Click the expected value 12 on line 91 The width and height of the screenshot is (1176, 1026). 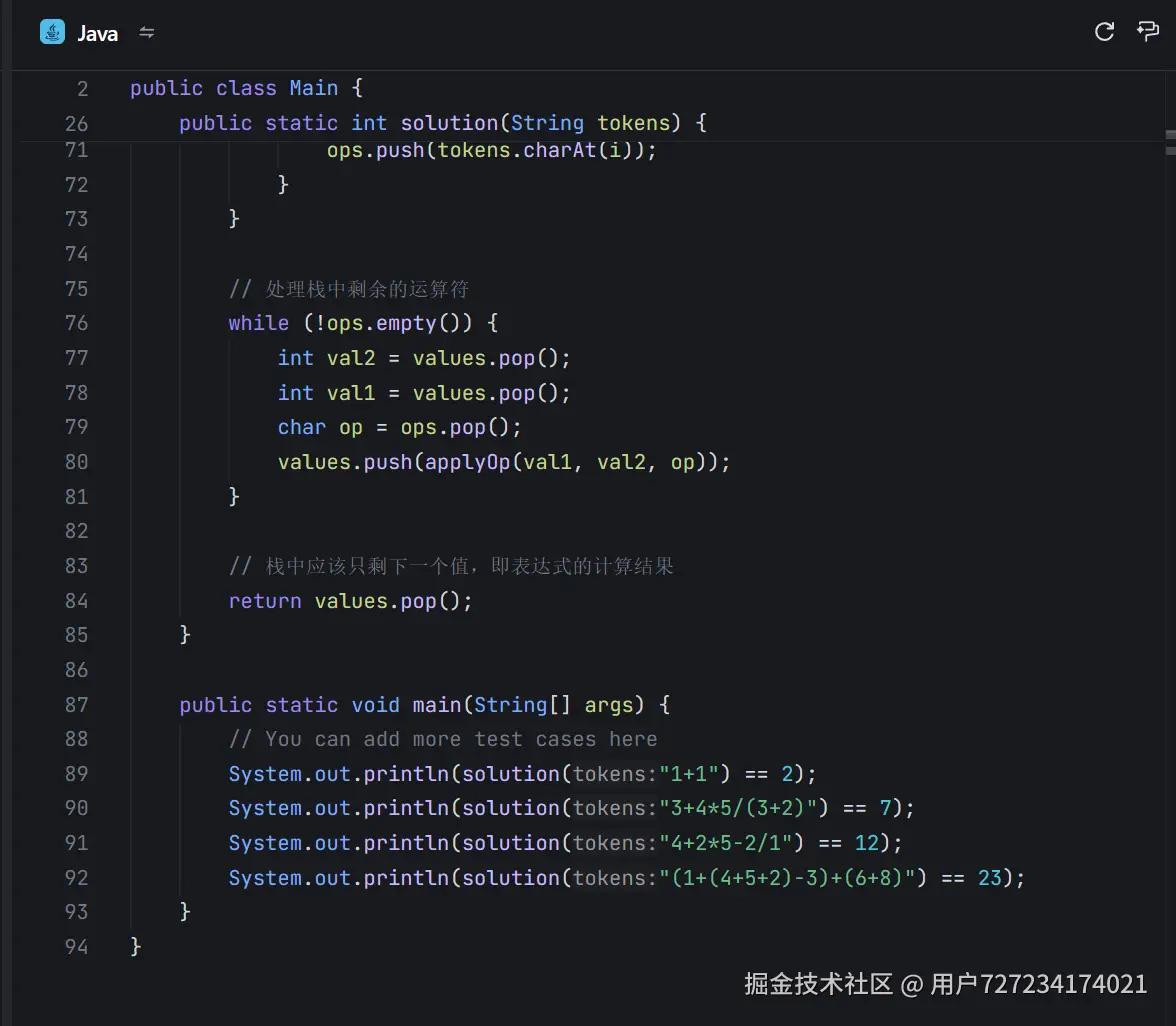tap(866, 843)
